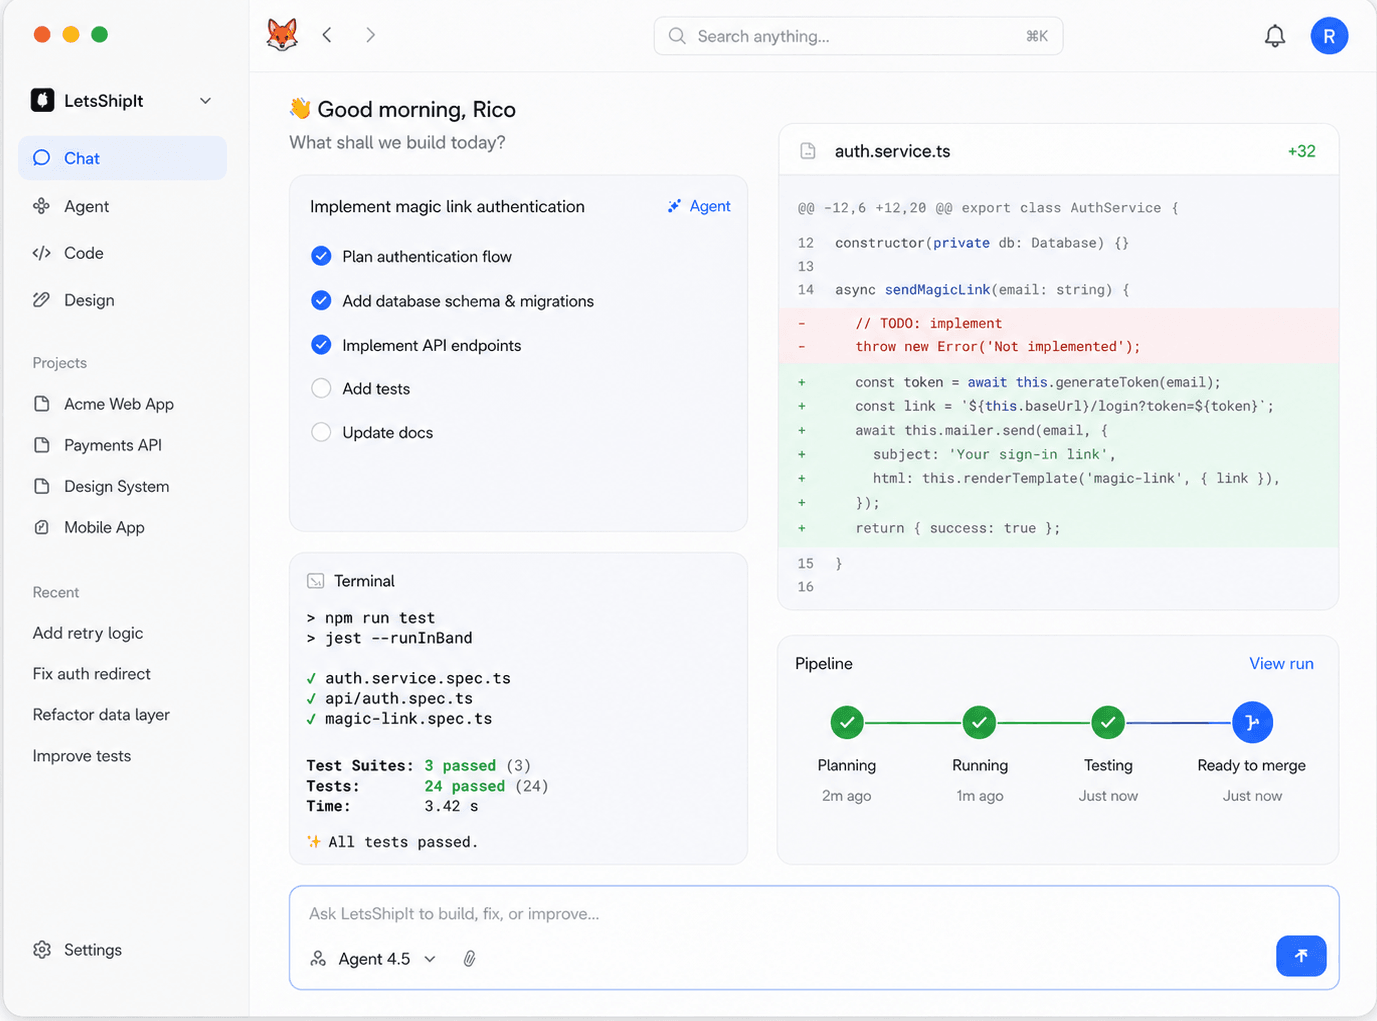
Task: Click the Agent model person icon
Action: [x=318, y=958]
